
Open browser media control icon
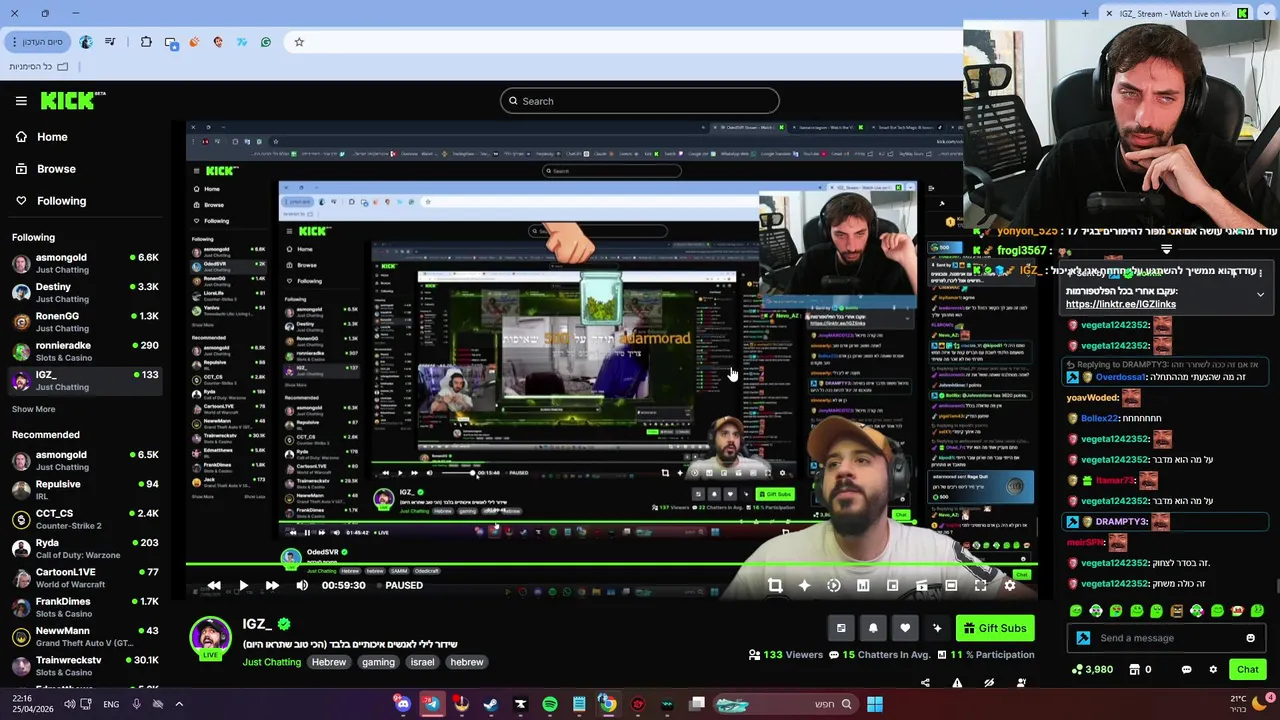click(x=110, y=42)
